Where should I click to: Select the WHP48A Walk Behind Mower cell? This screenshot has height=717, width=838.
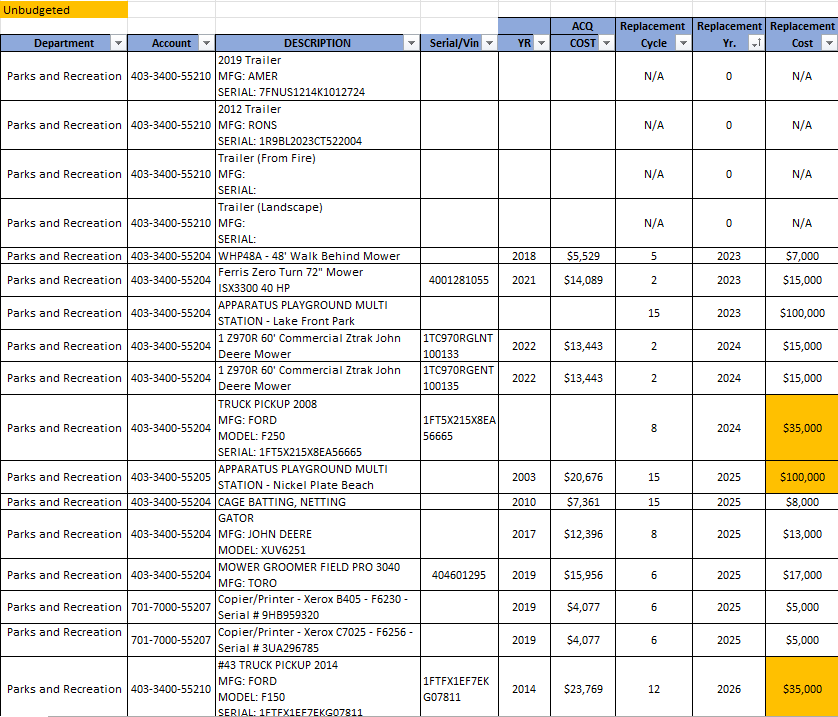pos(317,256)
